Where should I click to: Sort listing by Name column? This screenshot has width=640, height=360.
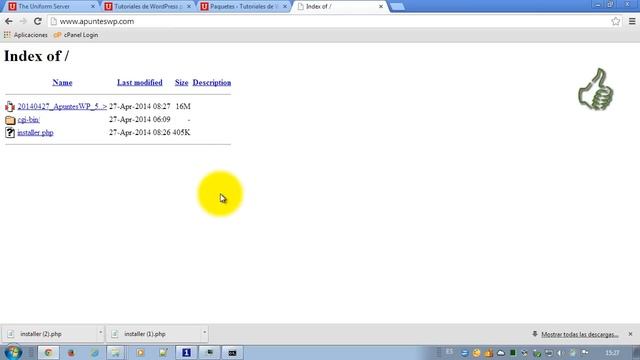tap(62, 82)
